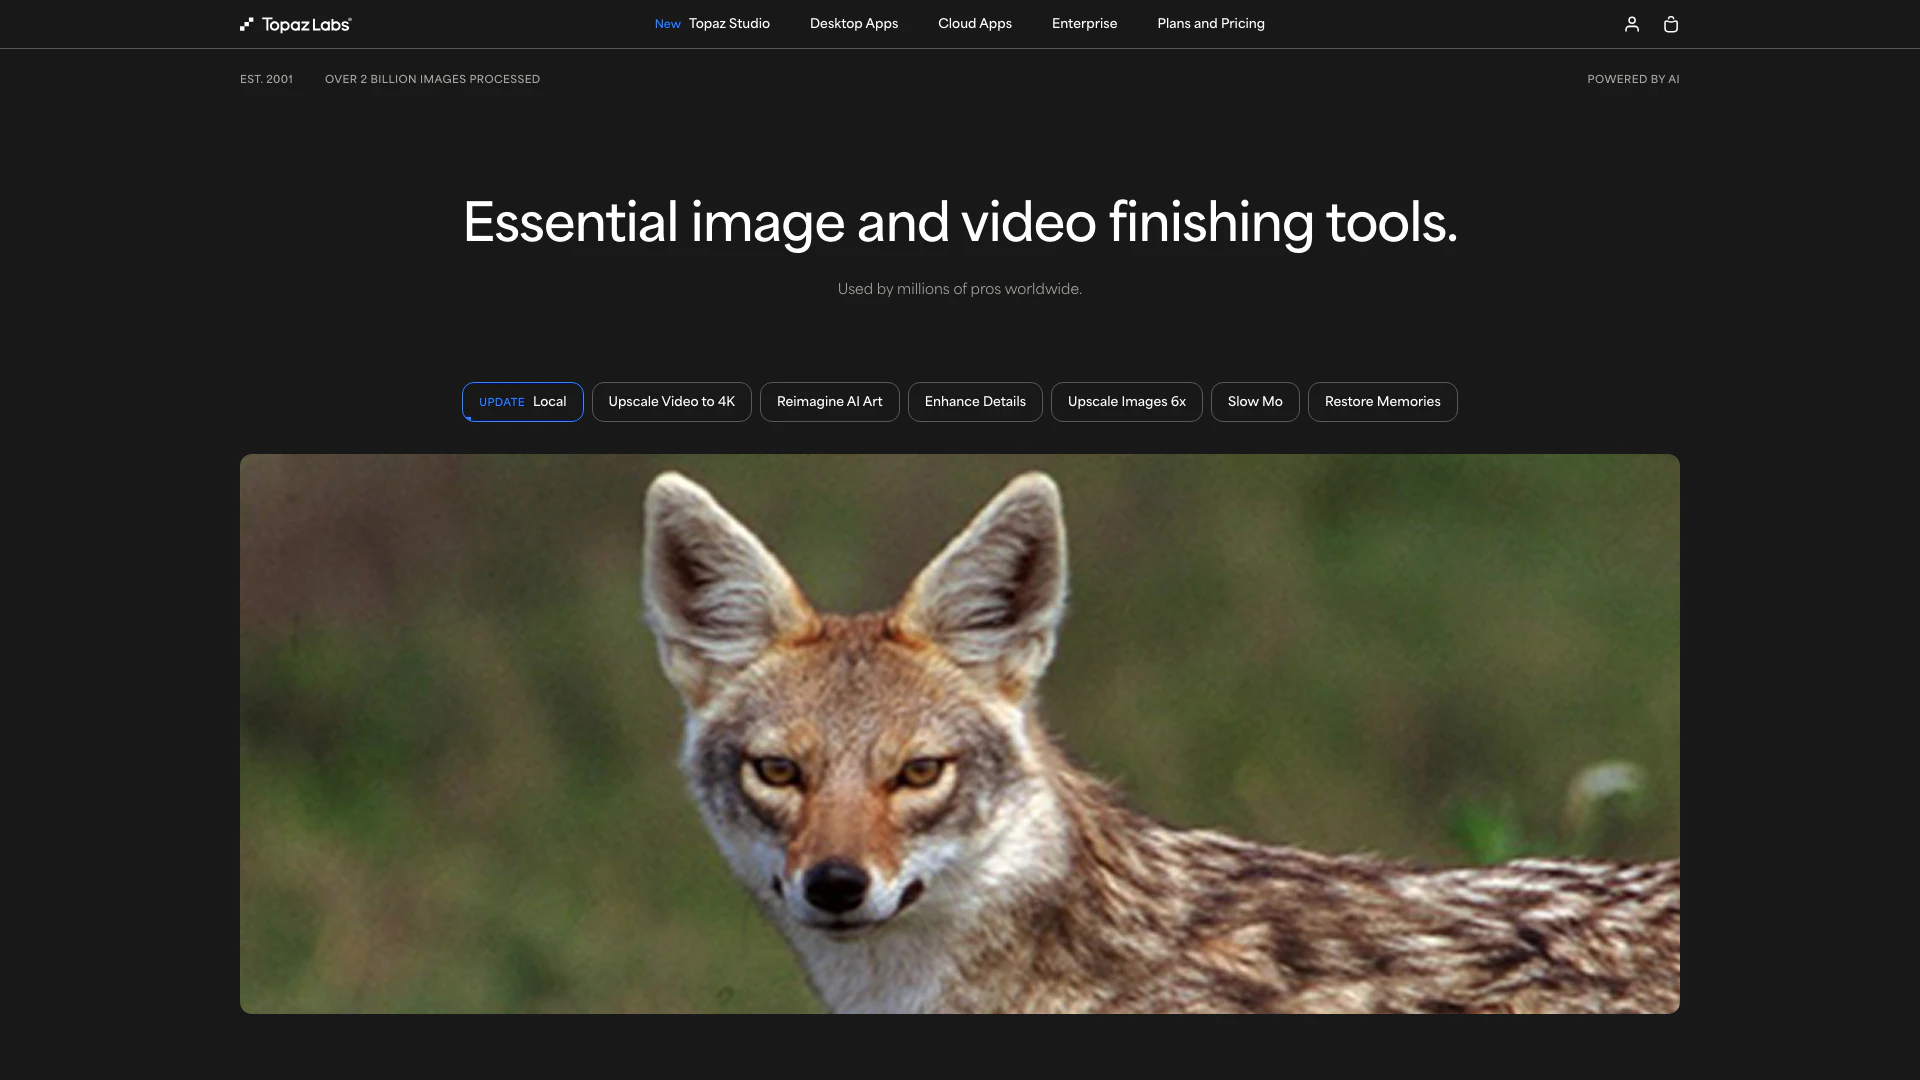
Task: Select the Upscale Images 6x option
Action: tap(1126, 401)
